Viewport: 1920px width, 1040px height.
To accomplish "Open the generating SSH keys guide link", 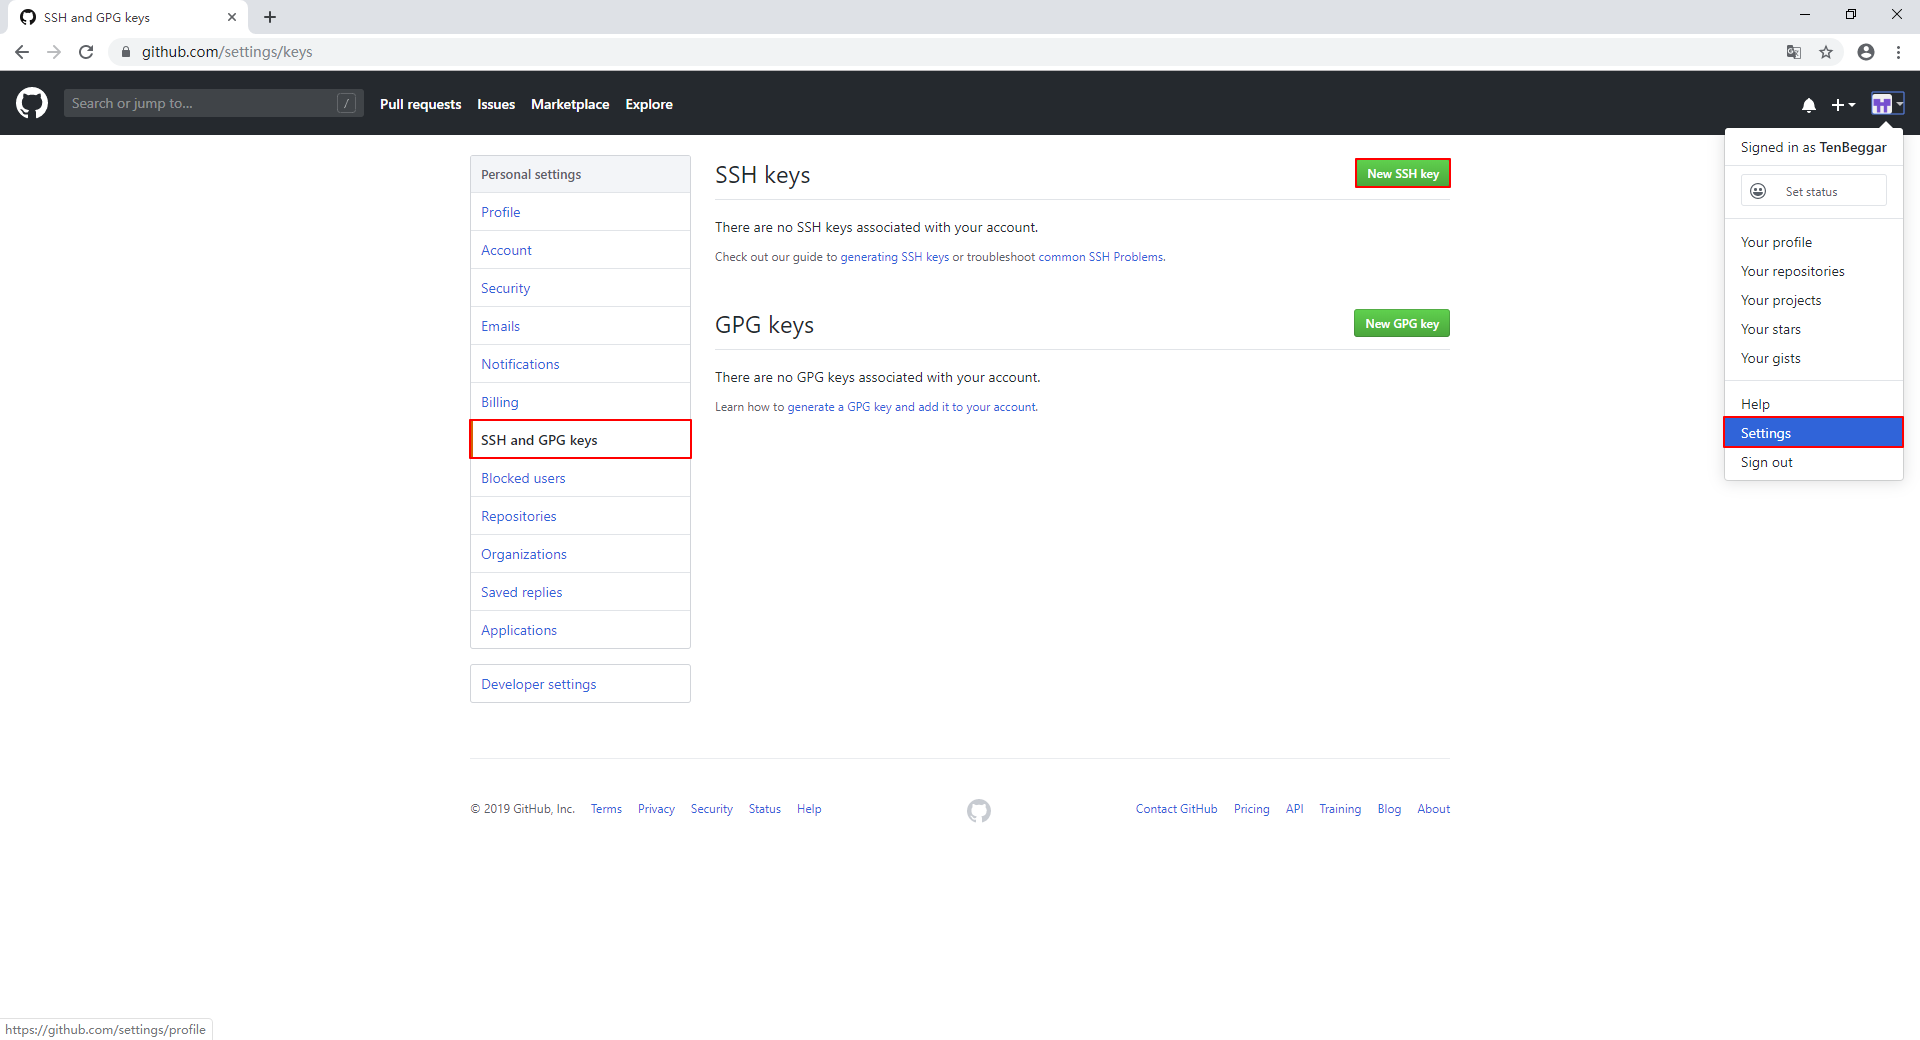I will (894, 257).
